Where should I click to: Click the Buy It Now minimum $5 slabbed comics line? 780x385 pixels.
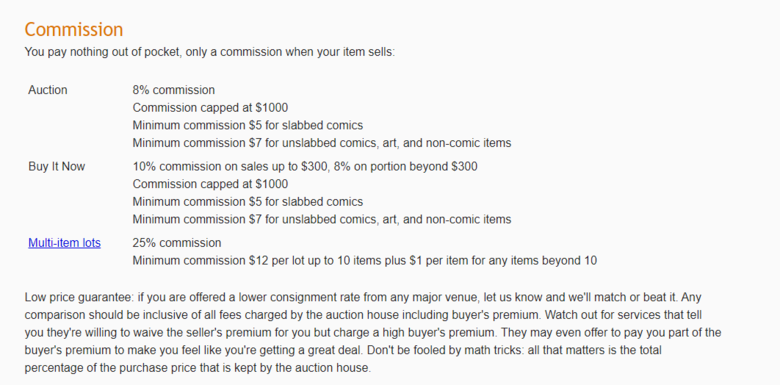coord(248,202)
